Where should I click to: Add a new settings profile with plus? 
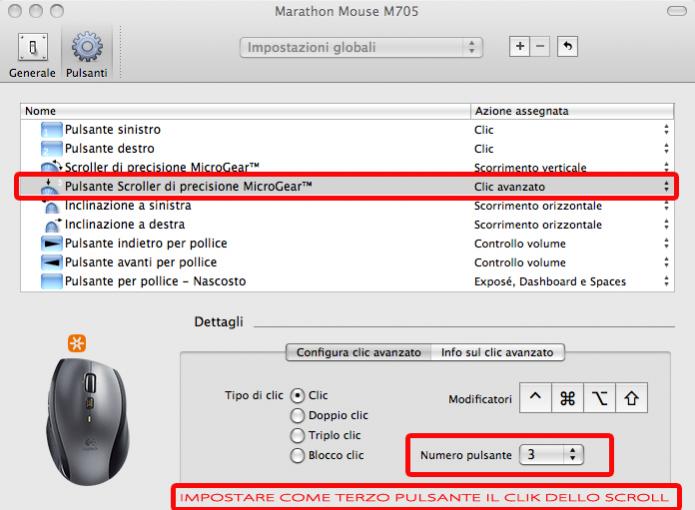pos(519,46)
